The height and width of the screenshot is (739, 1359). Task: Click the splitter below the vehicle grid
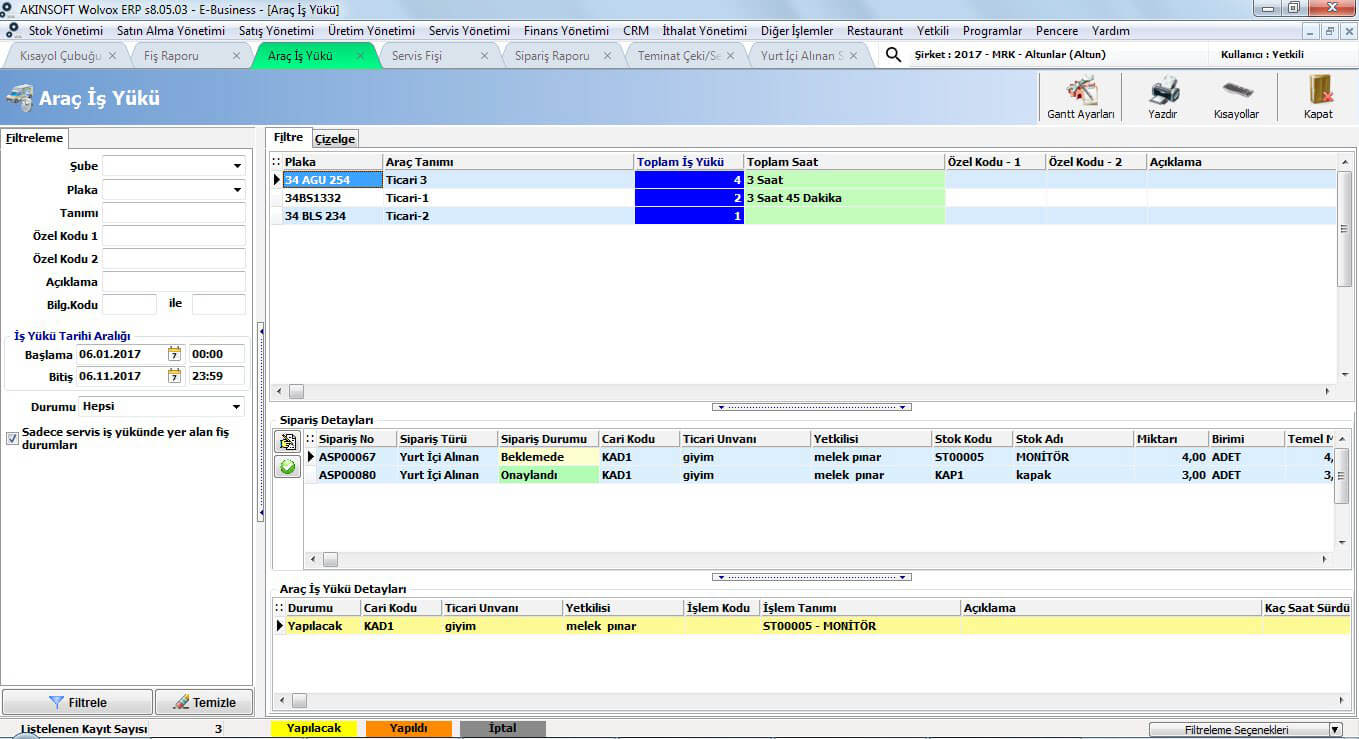[x=811, y=407]
